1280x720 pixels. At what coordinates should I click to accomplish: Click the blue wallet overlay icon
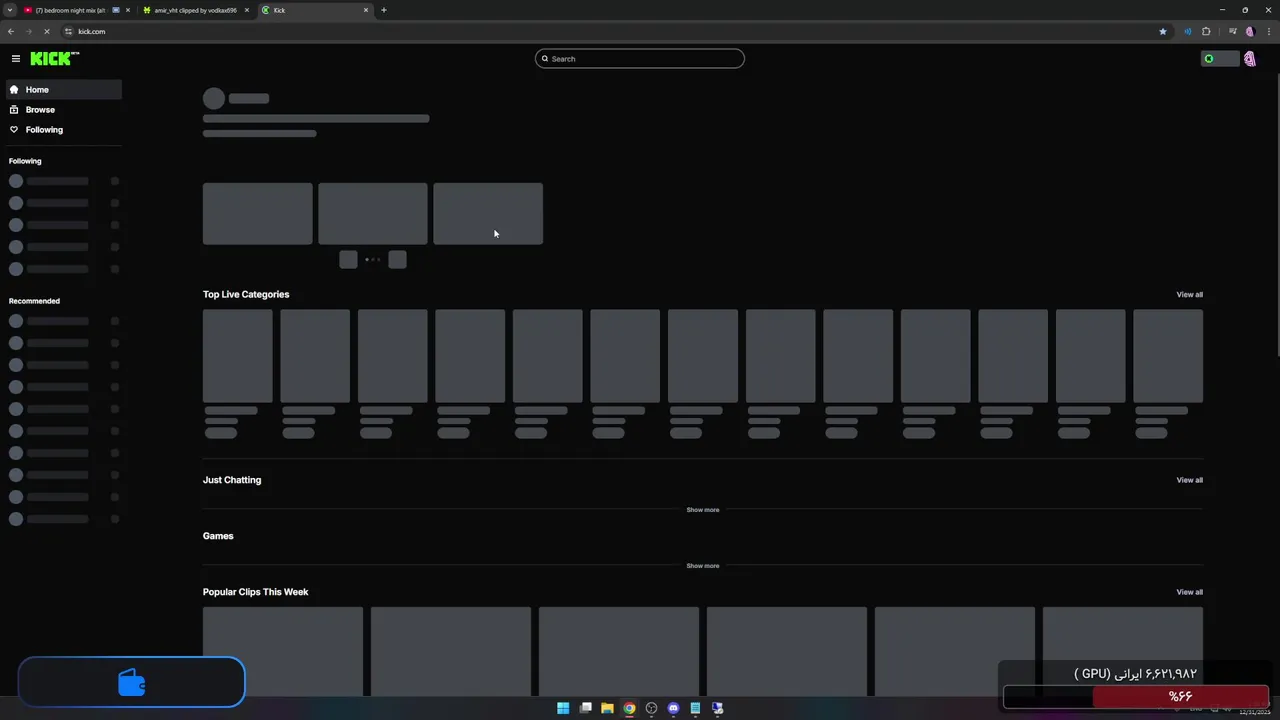pos(132,682)
